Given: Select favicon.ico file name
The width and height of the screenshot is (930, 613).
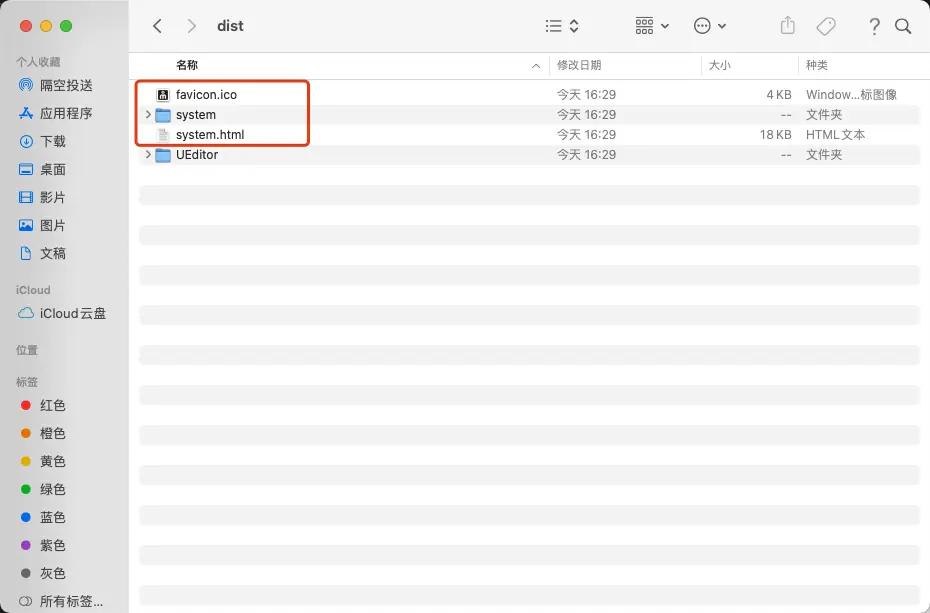Looking at the screenshot, I should [206, 95].
